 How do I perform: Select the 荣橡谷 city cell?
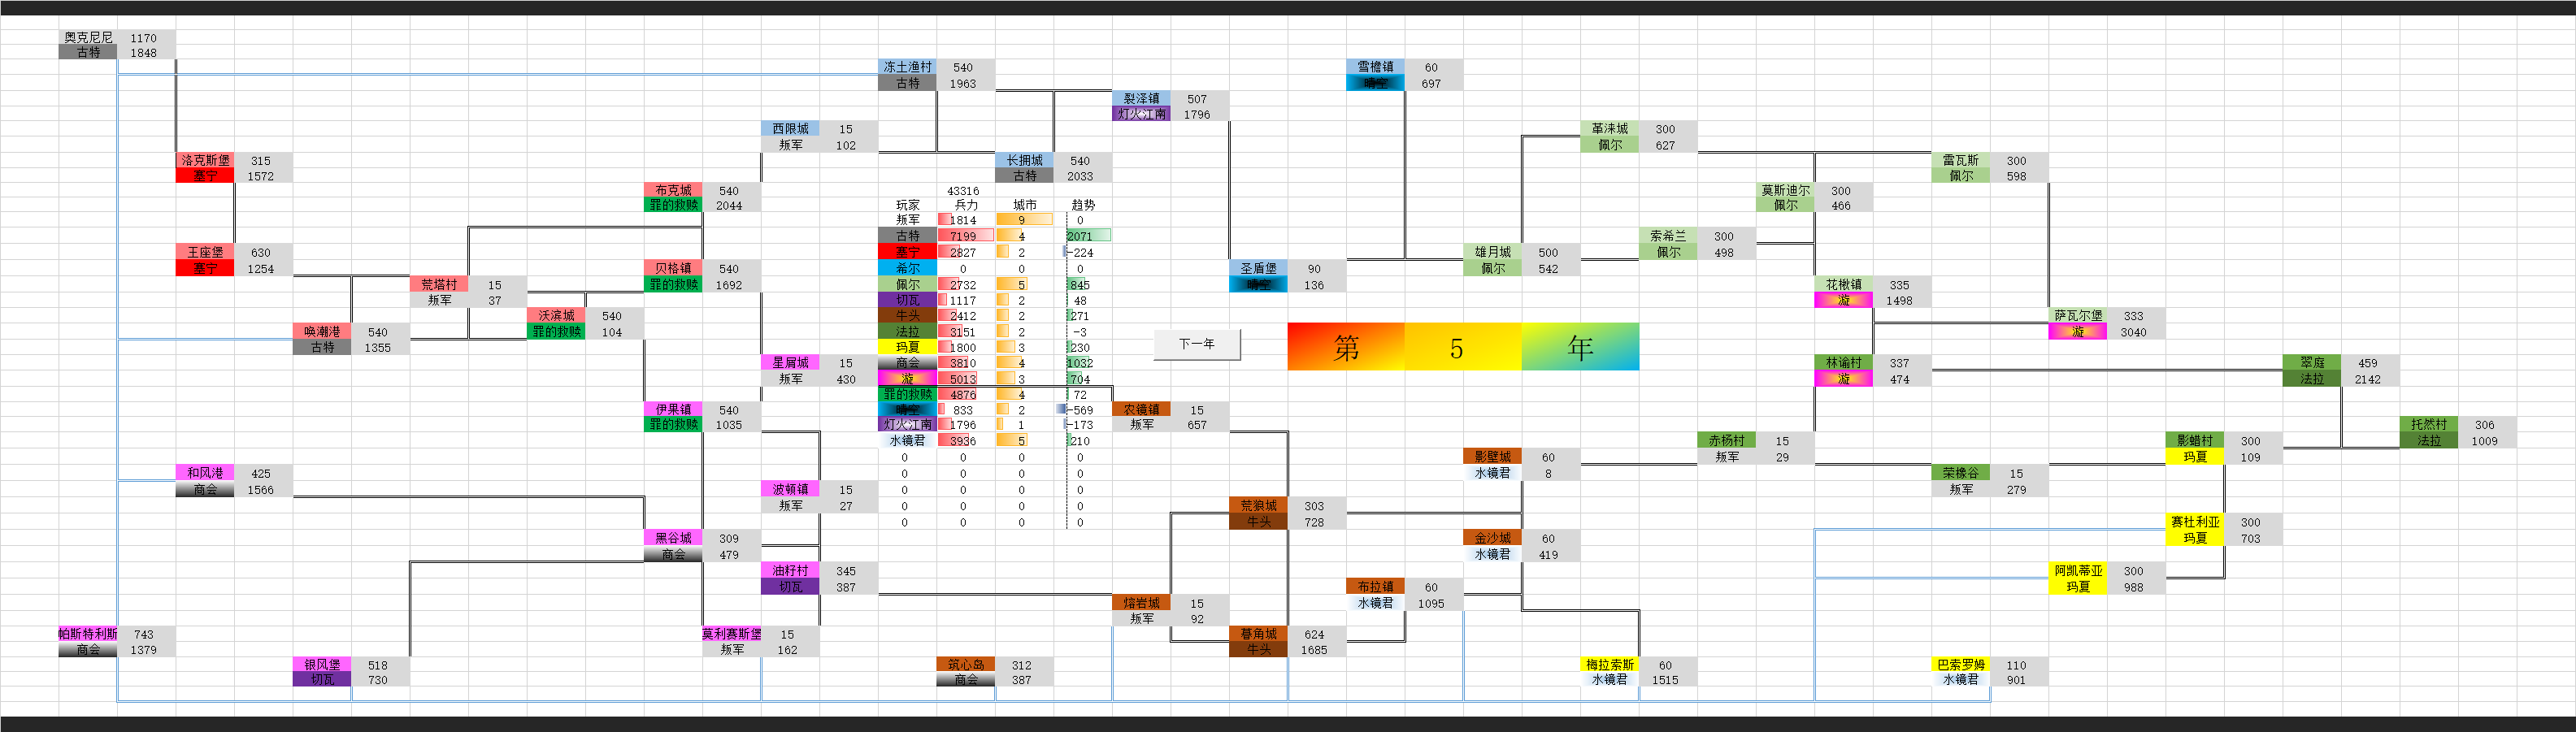point(1960,473)
